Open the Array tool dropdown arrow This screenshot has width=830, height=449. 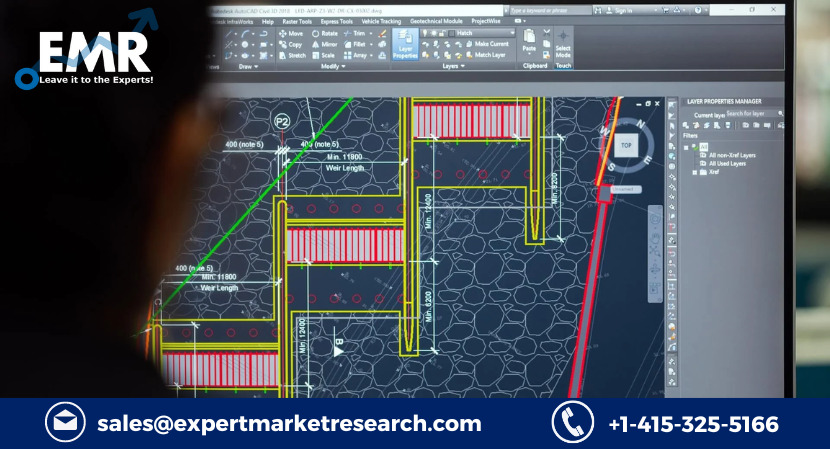371,55
